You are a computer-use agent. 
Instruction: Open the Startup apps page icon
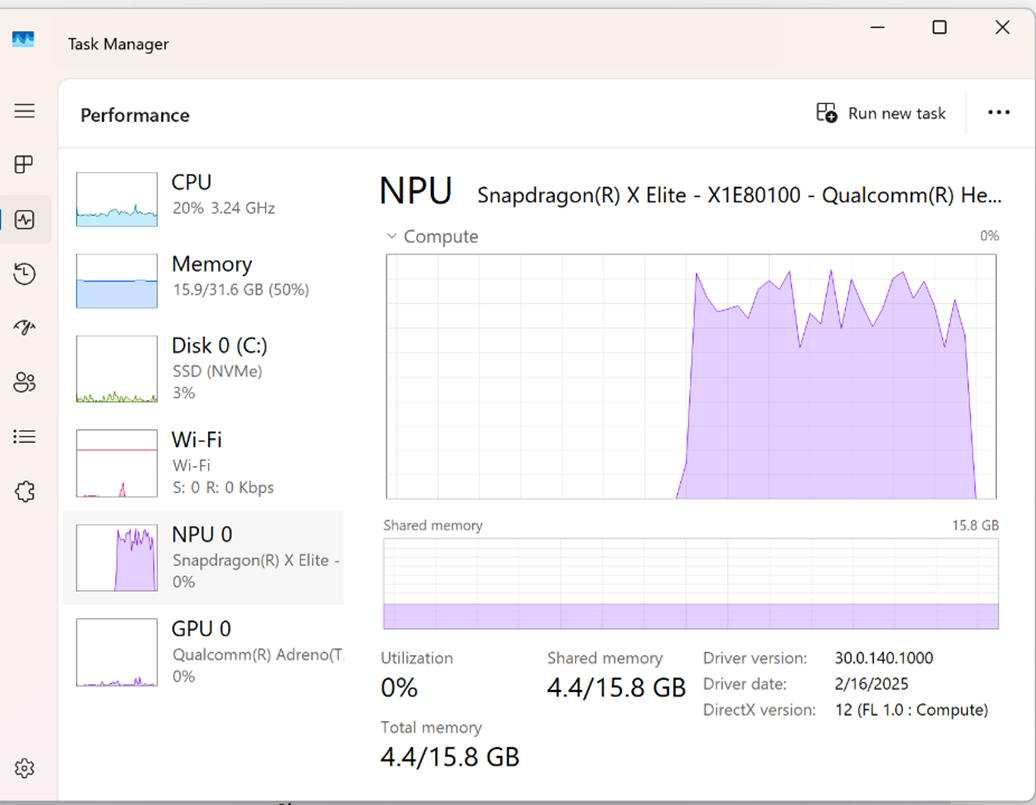25,328
